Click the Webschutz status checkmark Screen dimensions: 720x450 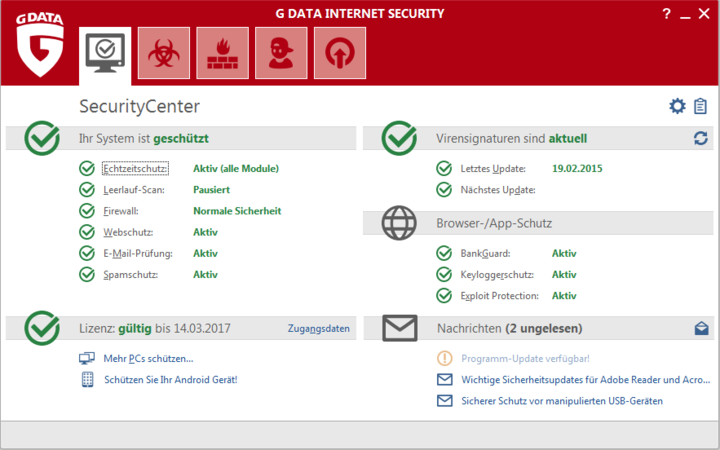(x=86, y=232)
